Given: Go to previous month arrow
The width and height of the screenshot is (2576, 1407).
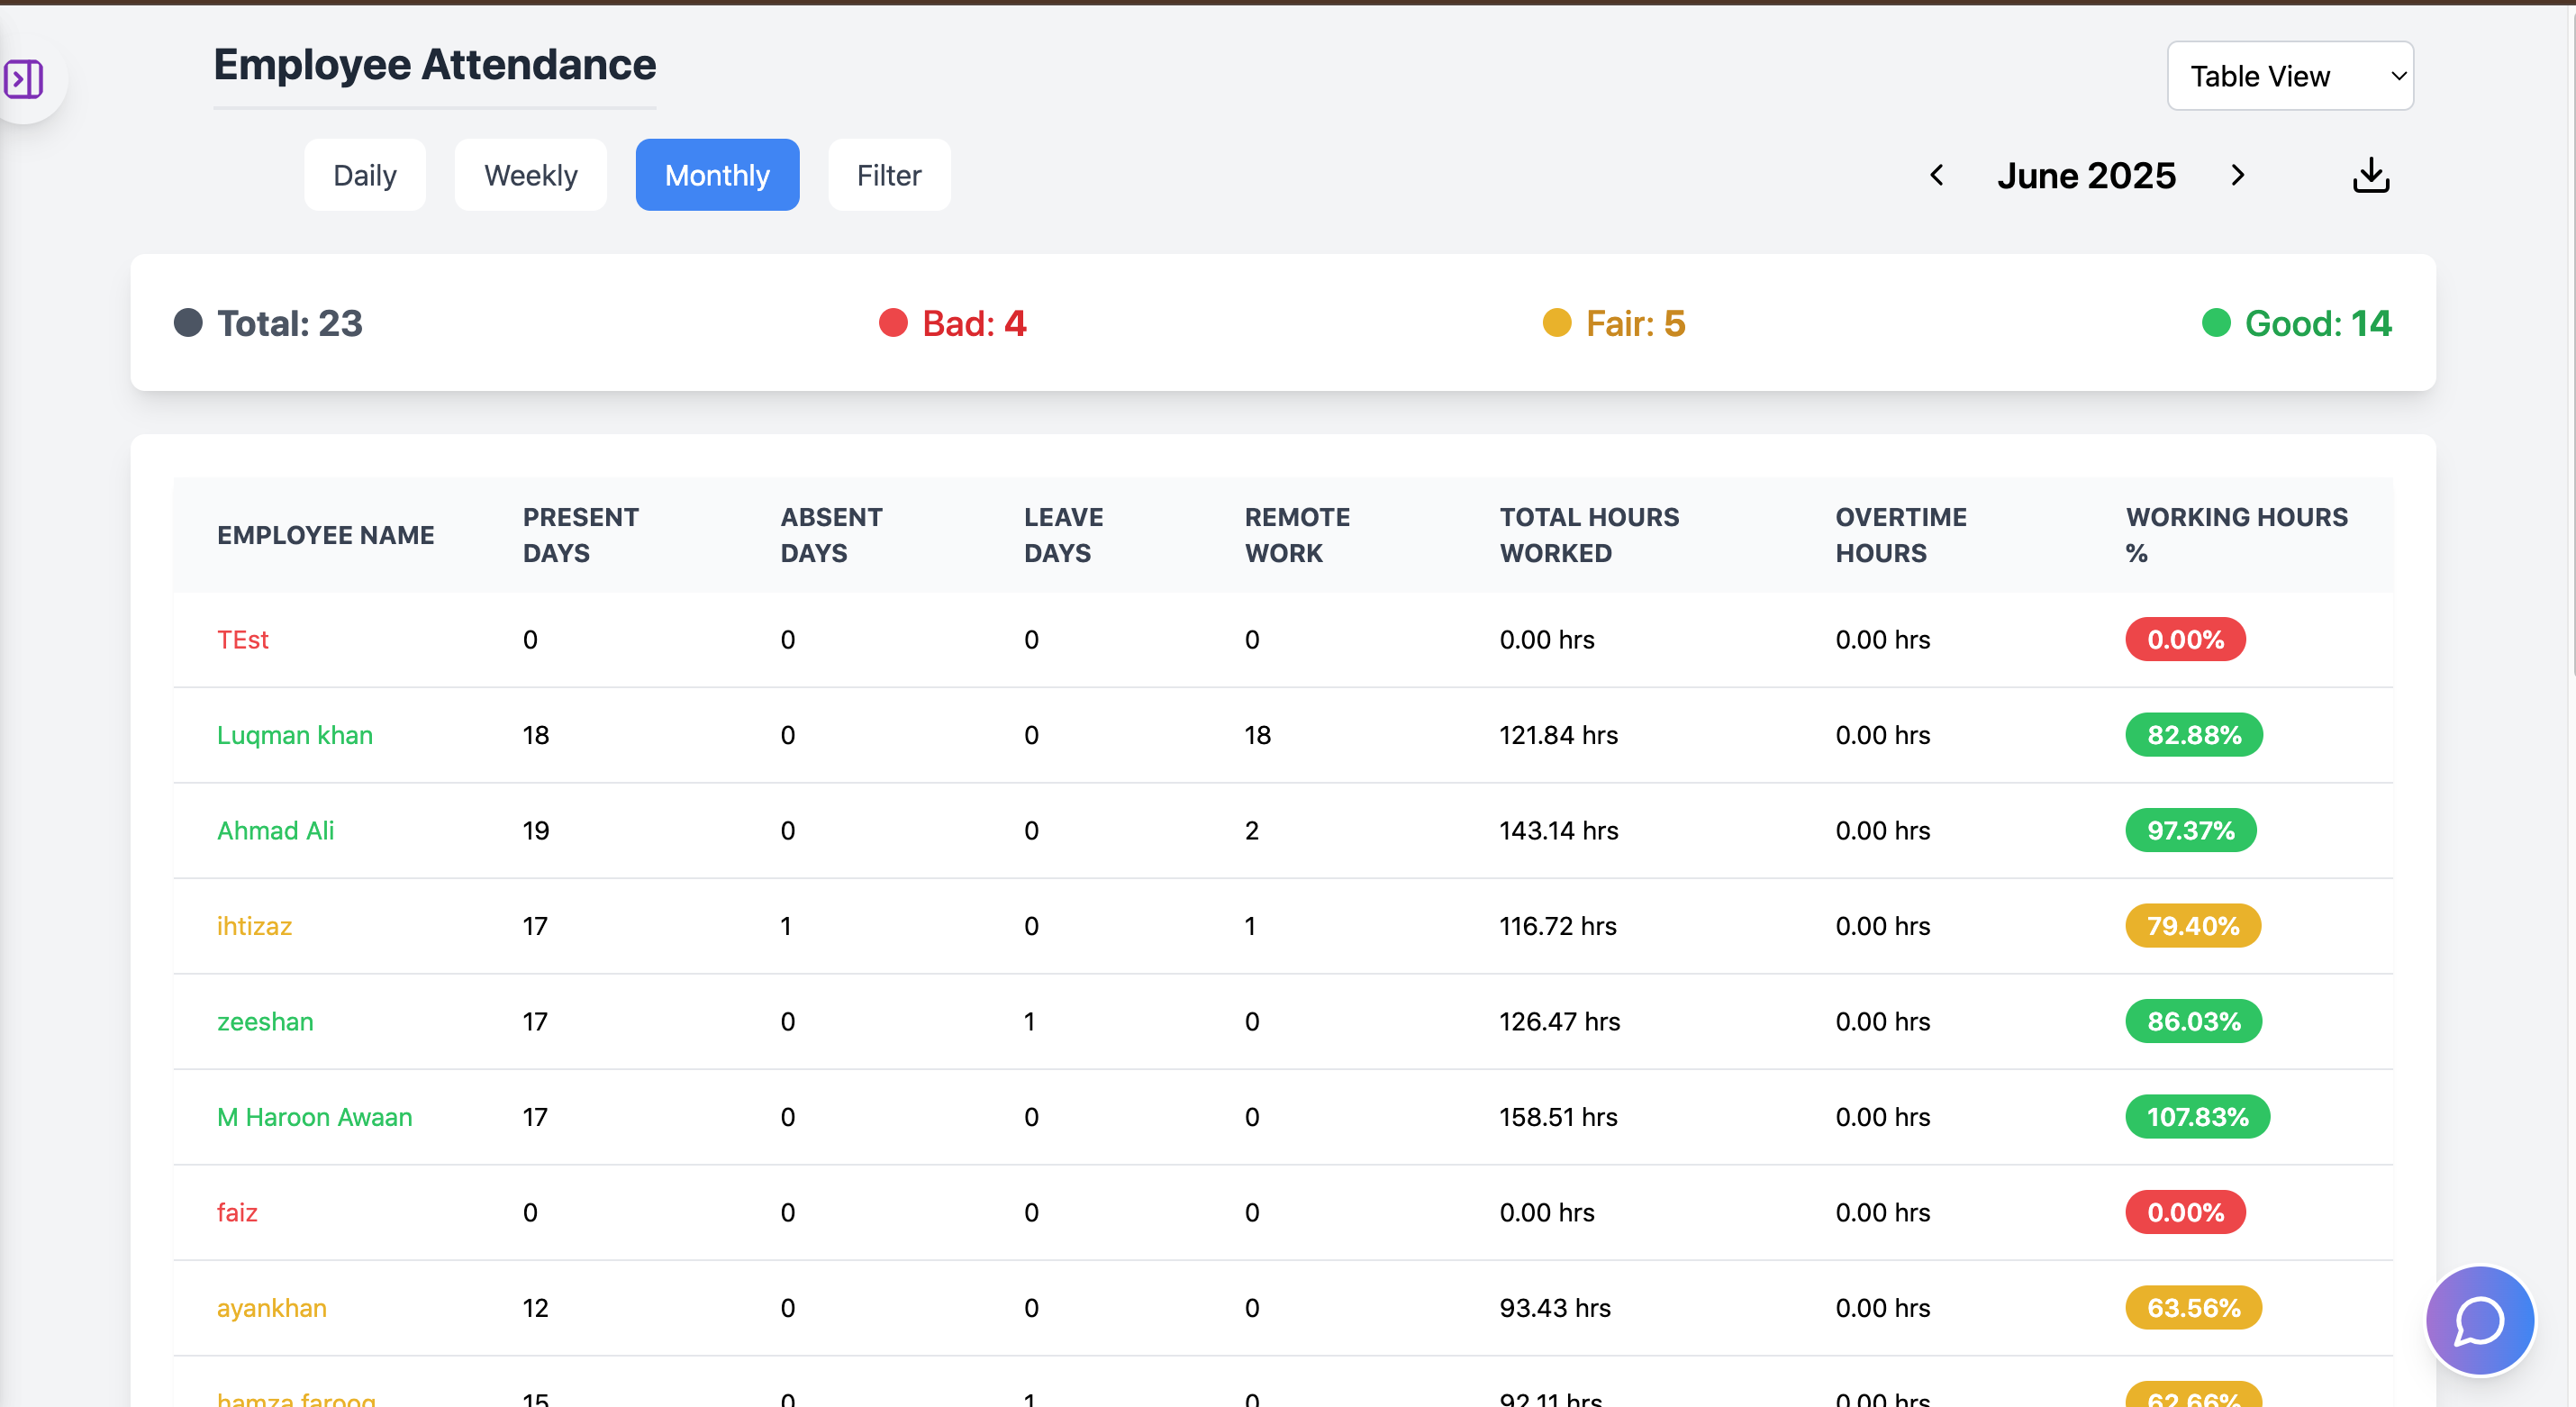Looking at the screenshot, I should point(1937,175).
